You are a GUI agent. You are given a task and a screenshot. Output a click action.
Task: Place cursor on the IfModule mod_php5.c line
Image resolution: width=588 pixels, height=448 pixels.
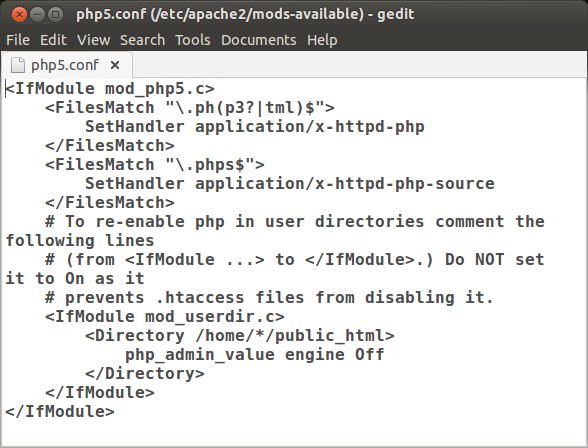click(x=110, y=89)
